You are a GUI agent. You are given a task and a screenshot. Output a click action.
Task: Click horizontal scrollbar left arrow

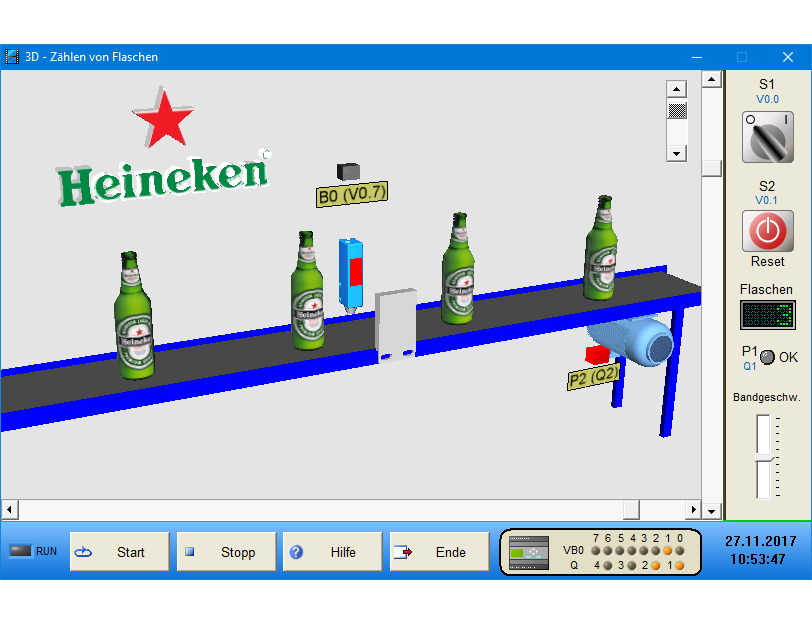coord(10,510)
